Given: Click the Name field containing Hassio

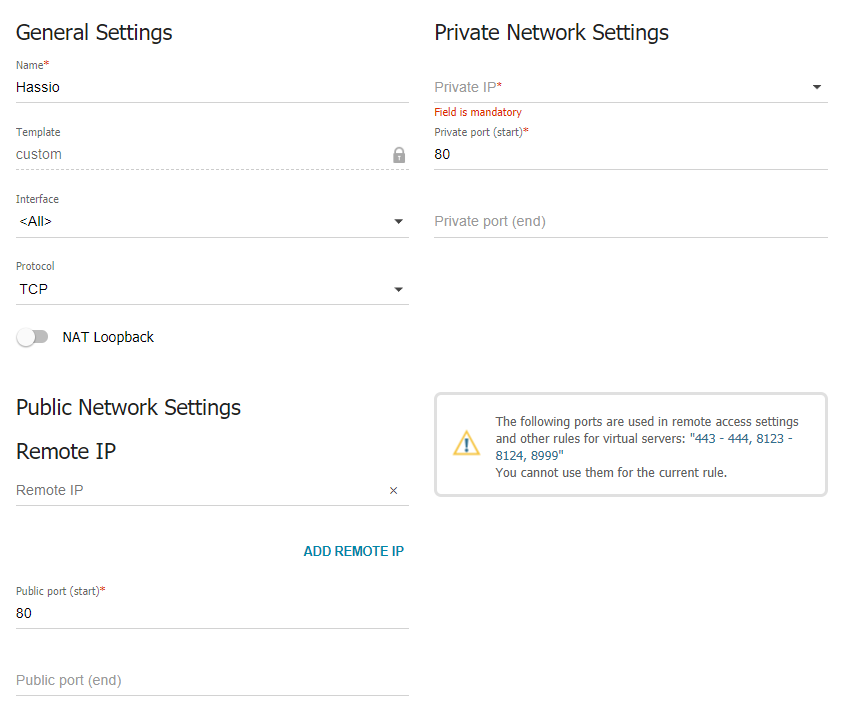Looking at the screenshot, I should (200, 87).
